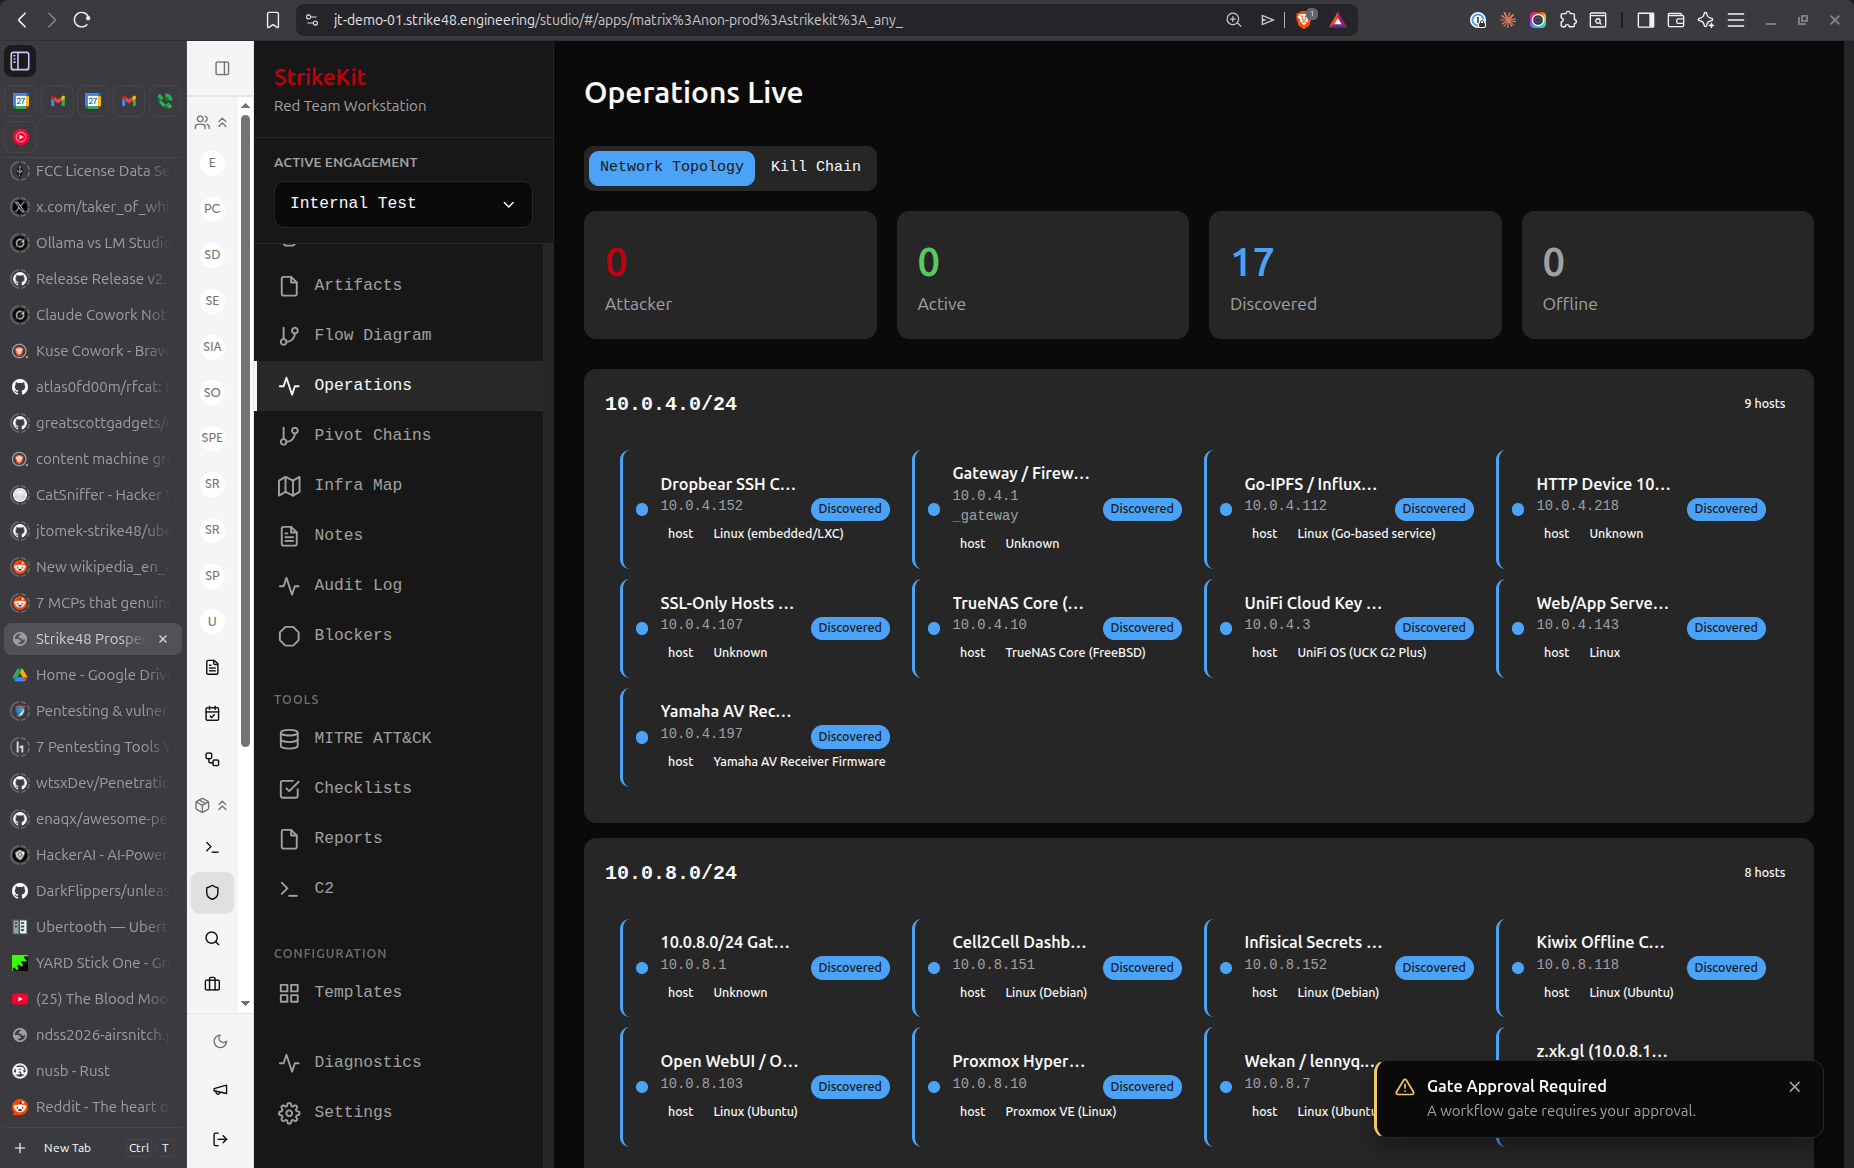This screenshot has height=1168, width=1854.
Task: Open the Yamaha AV Receiver host card
Action: [x=757, y=737]
